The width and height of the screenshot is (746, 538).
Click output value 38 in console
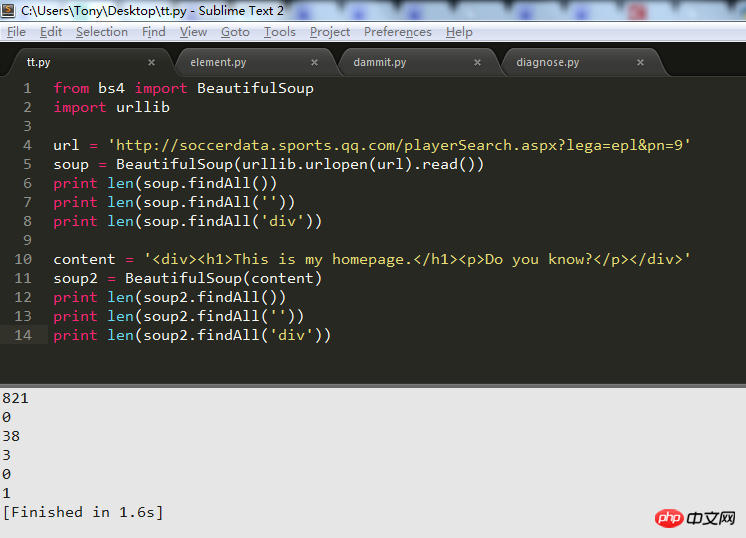(x=11, y=436)
